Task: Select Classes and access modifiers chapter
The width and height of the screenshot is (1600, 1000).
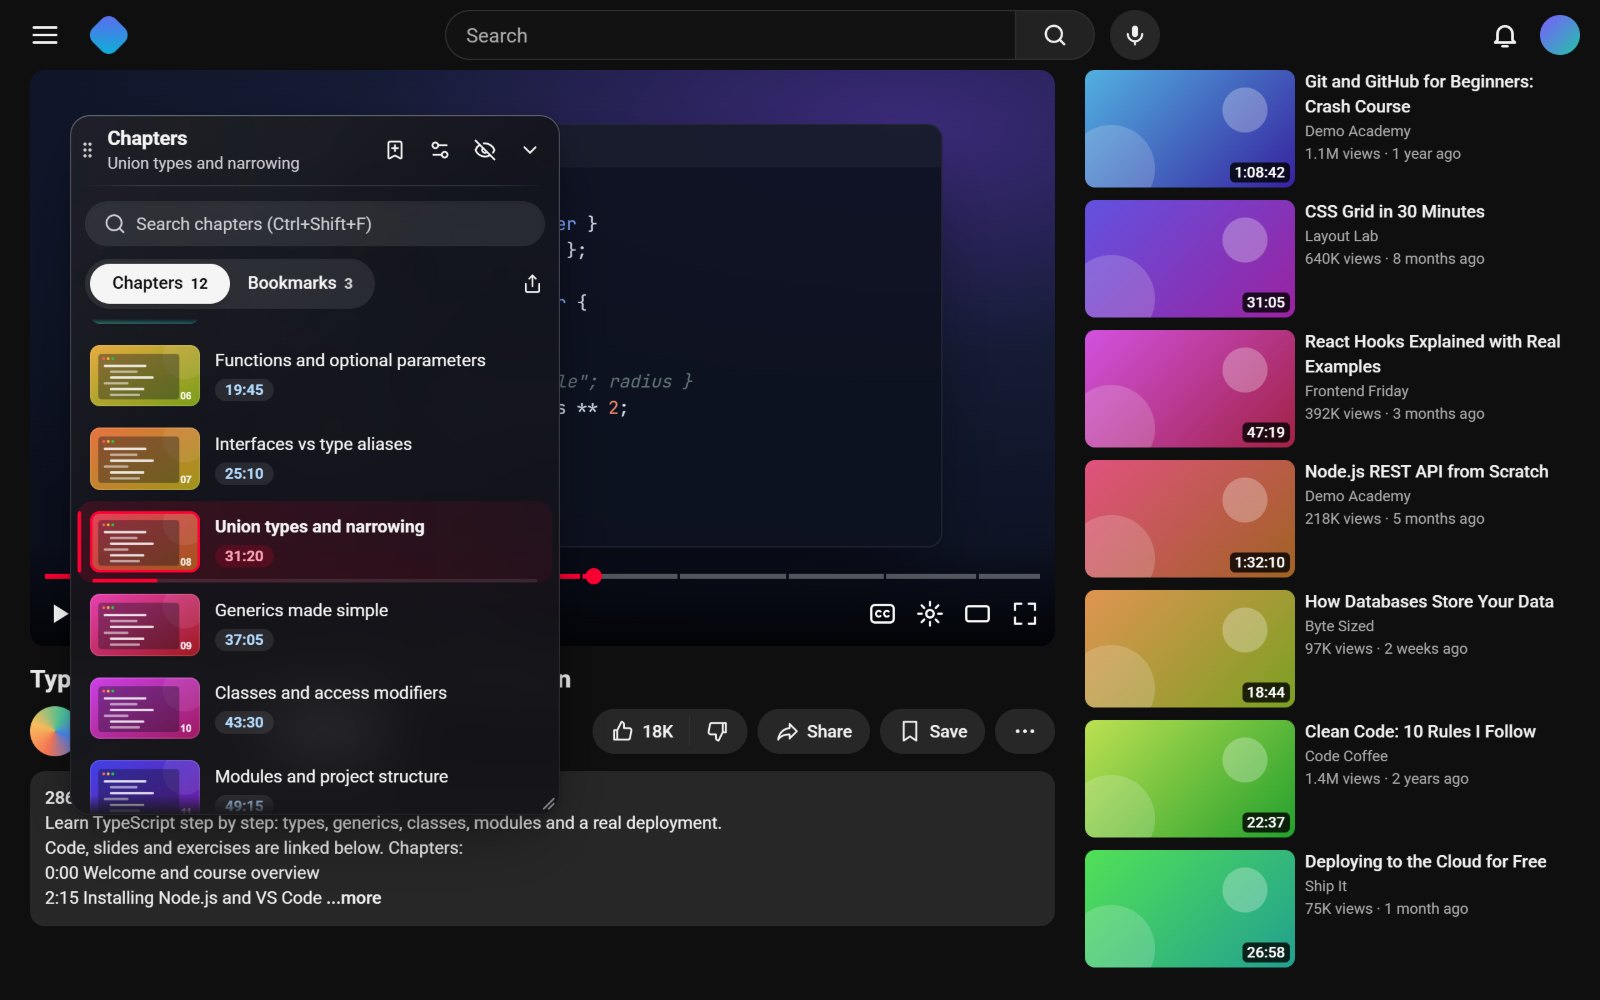Action: 315,708
